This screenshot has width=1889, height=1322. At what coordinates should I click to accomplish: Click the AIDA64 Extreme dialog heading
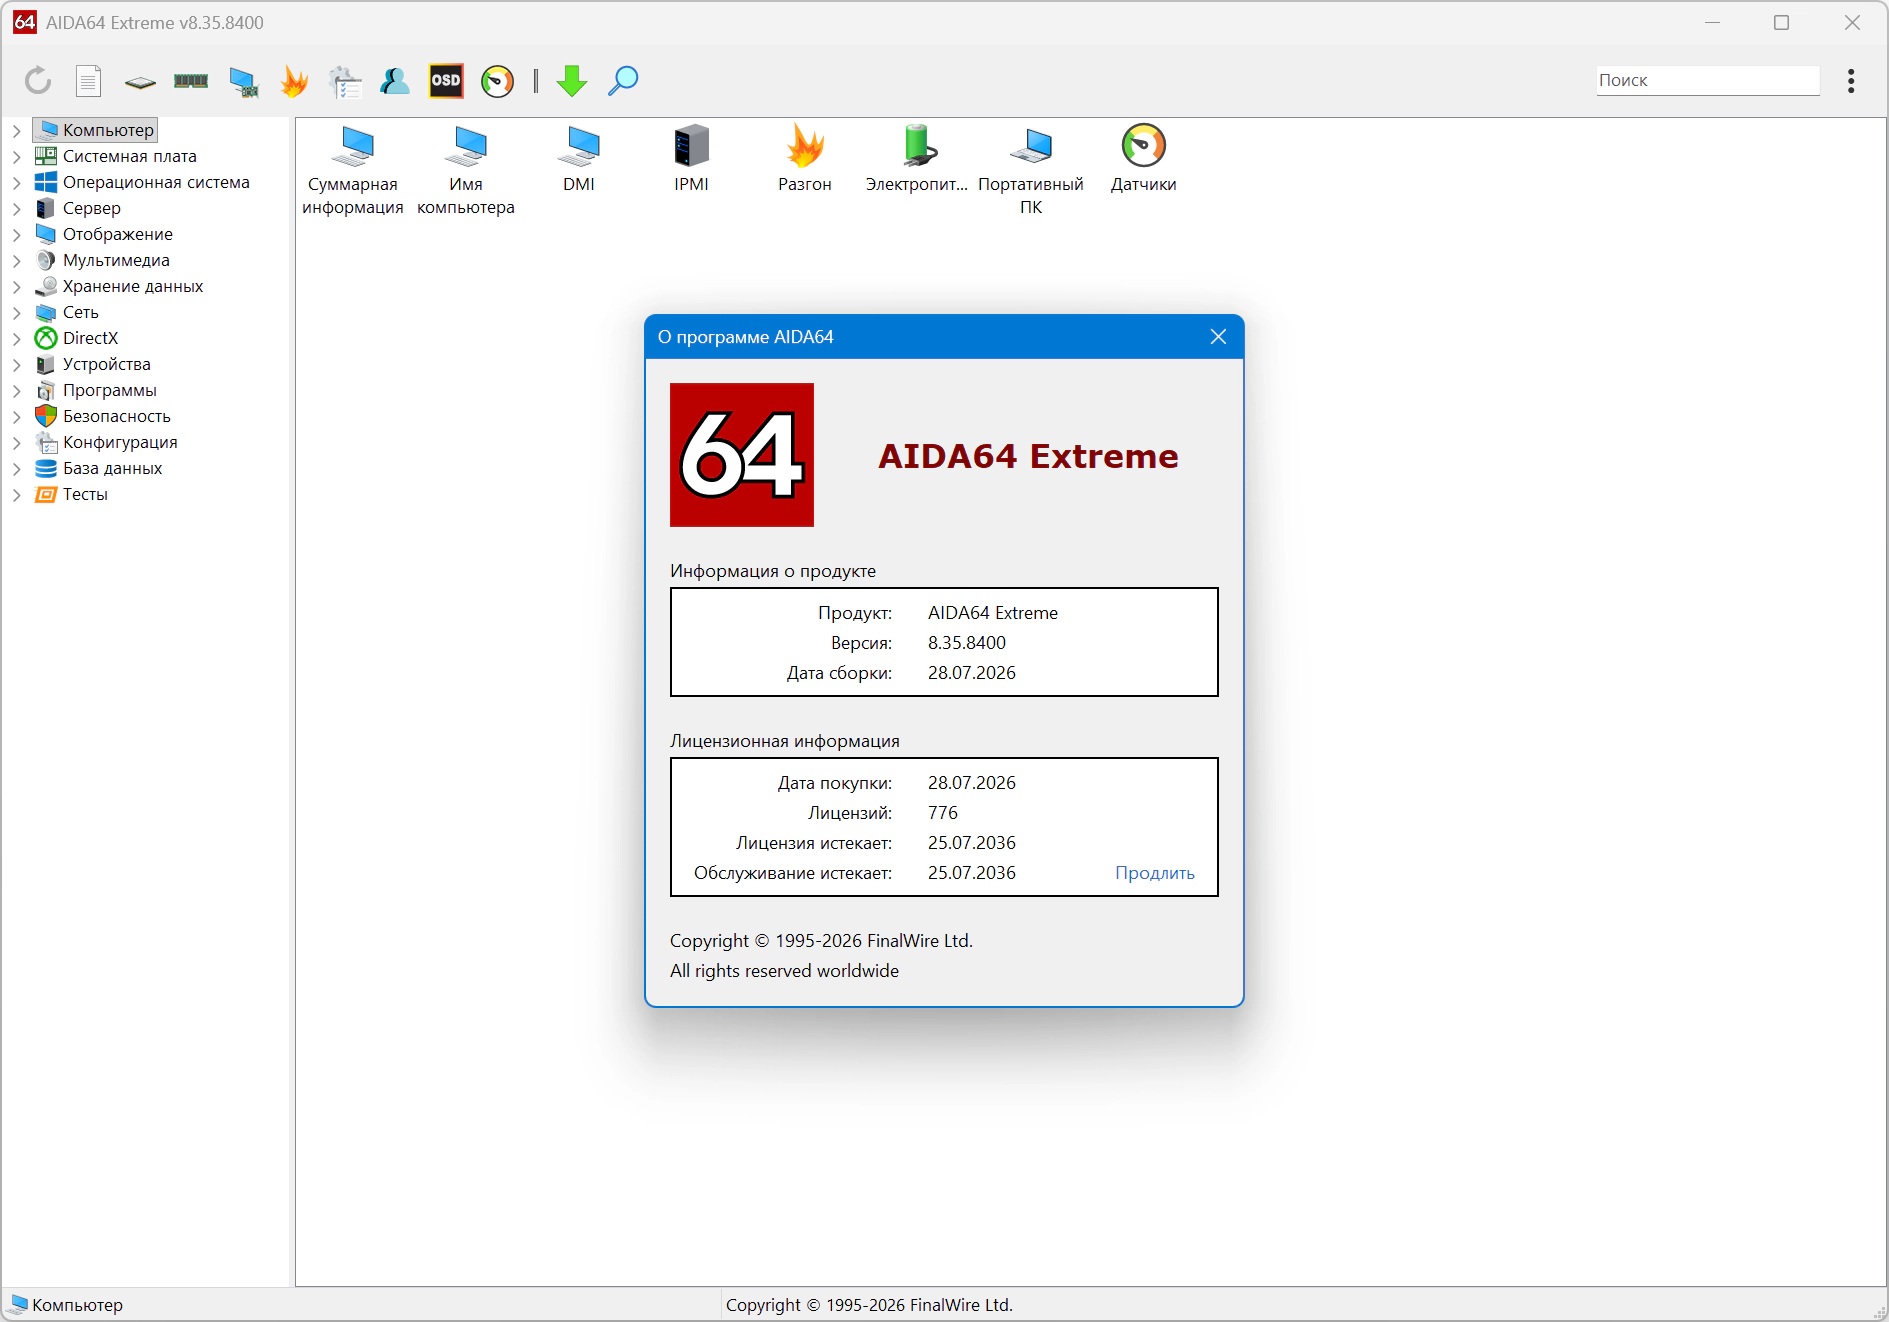pos(1028,456)
